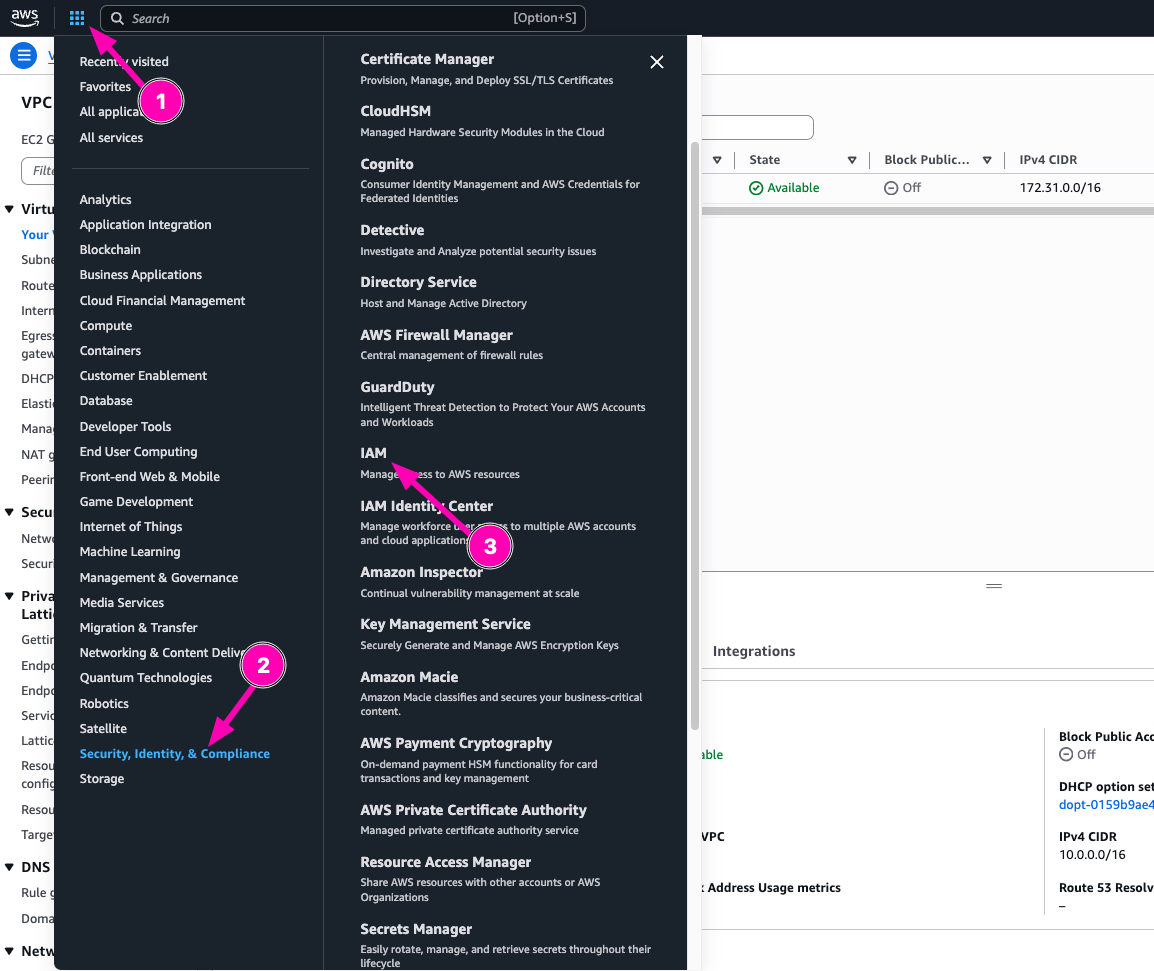Close the services menu with X
The height and width of the screenshot is (971, 1154).
click(657, 62)
